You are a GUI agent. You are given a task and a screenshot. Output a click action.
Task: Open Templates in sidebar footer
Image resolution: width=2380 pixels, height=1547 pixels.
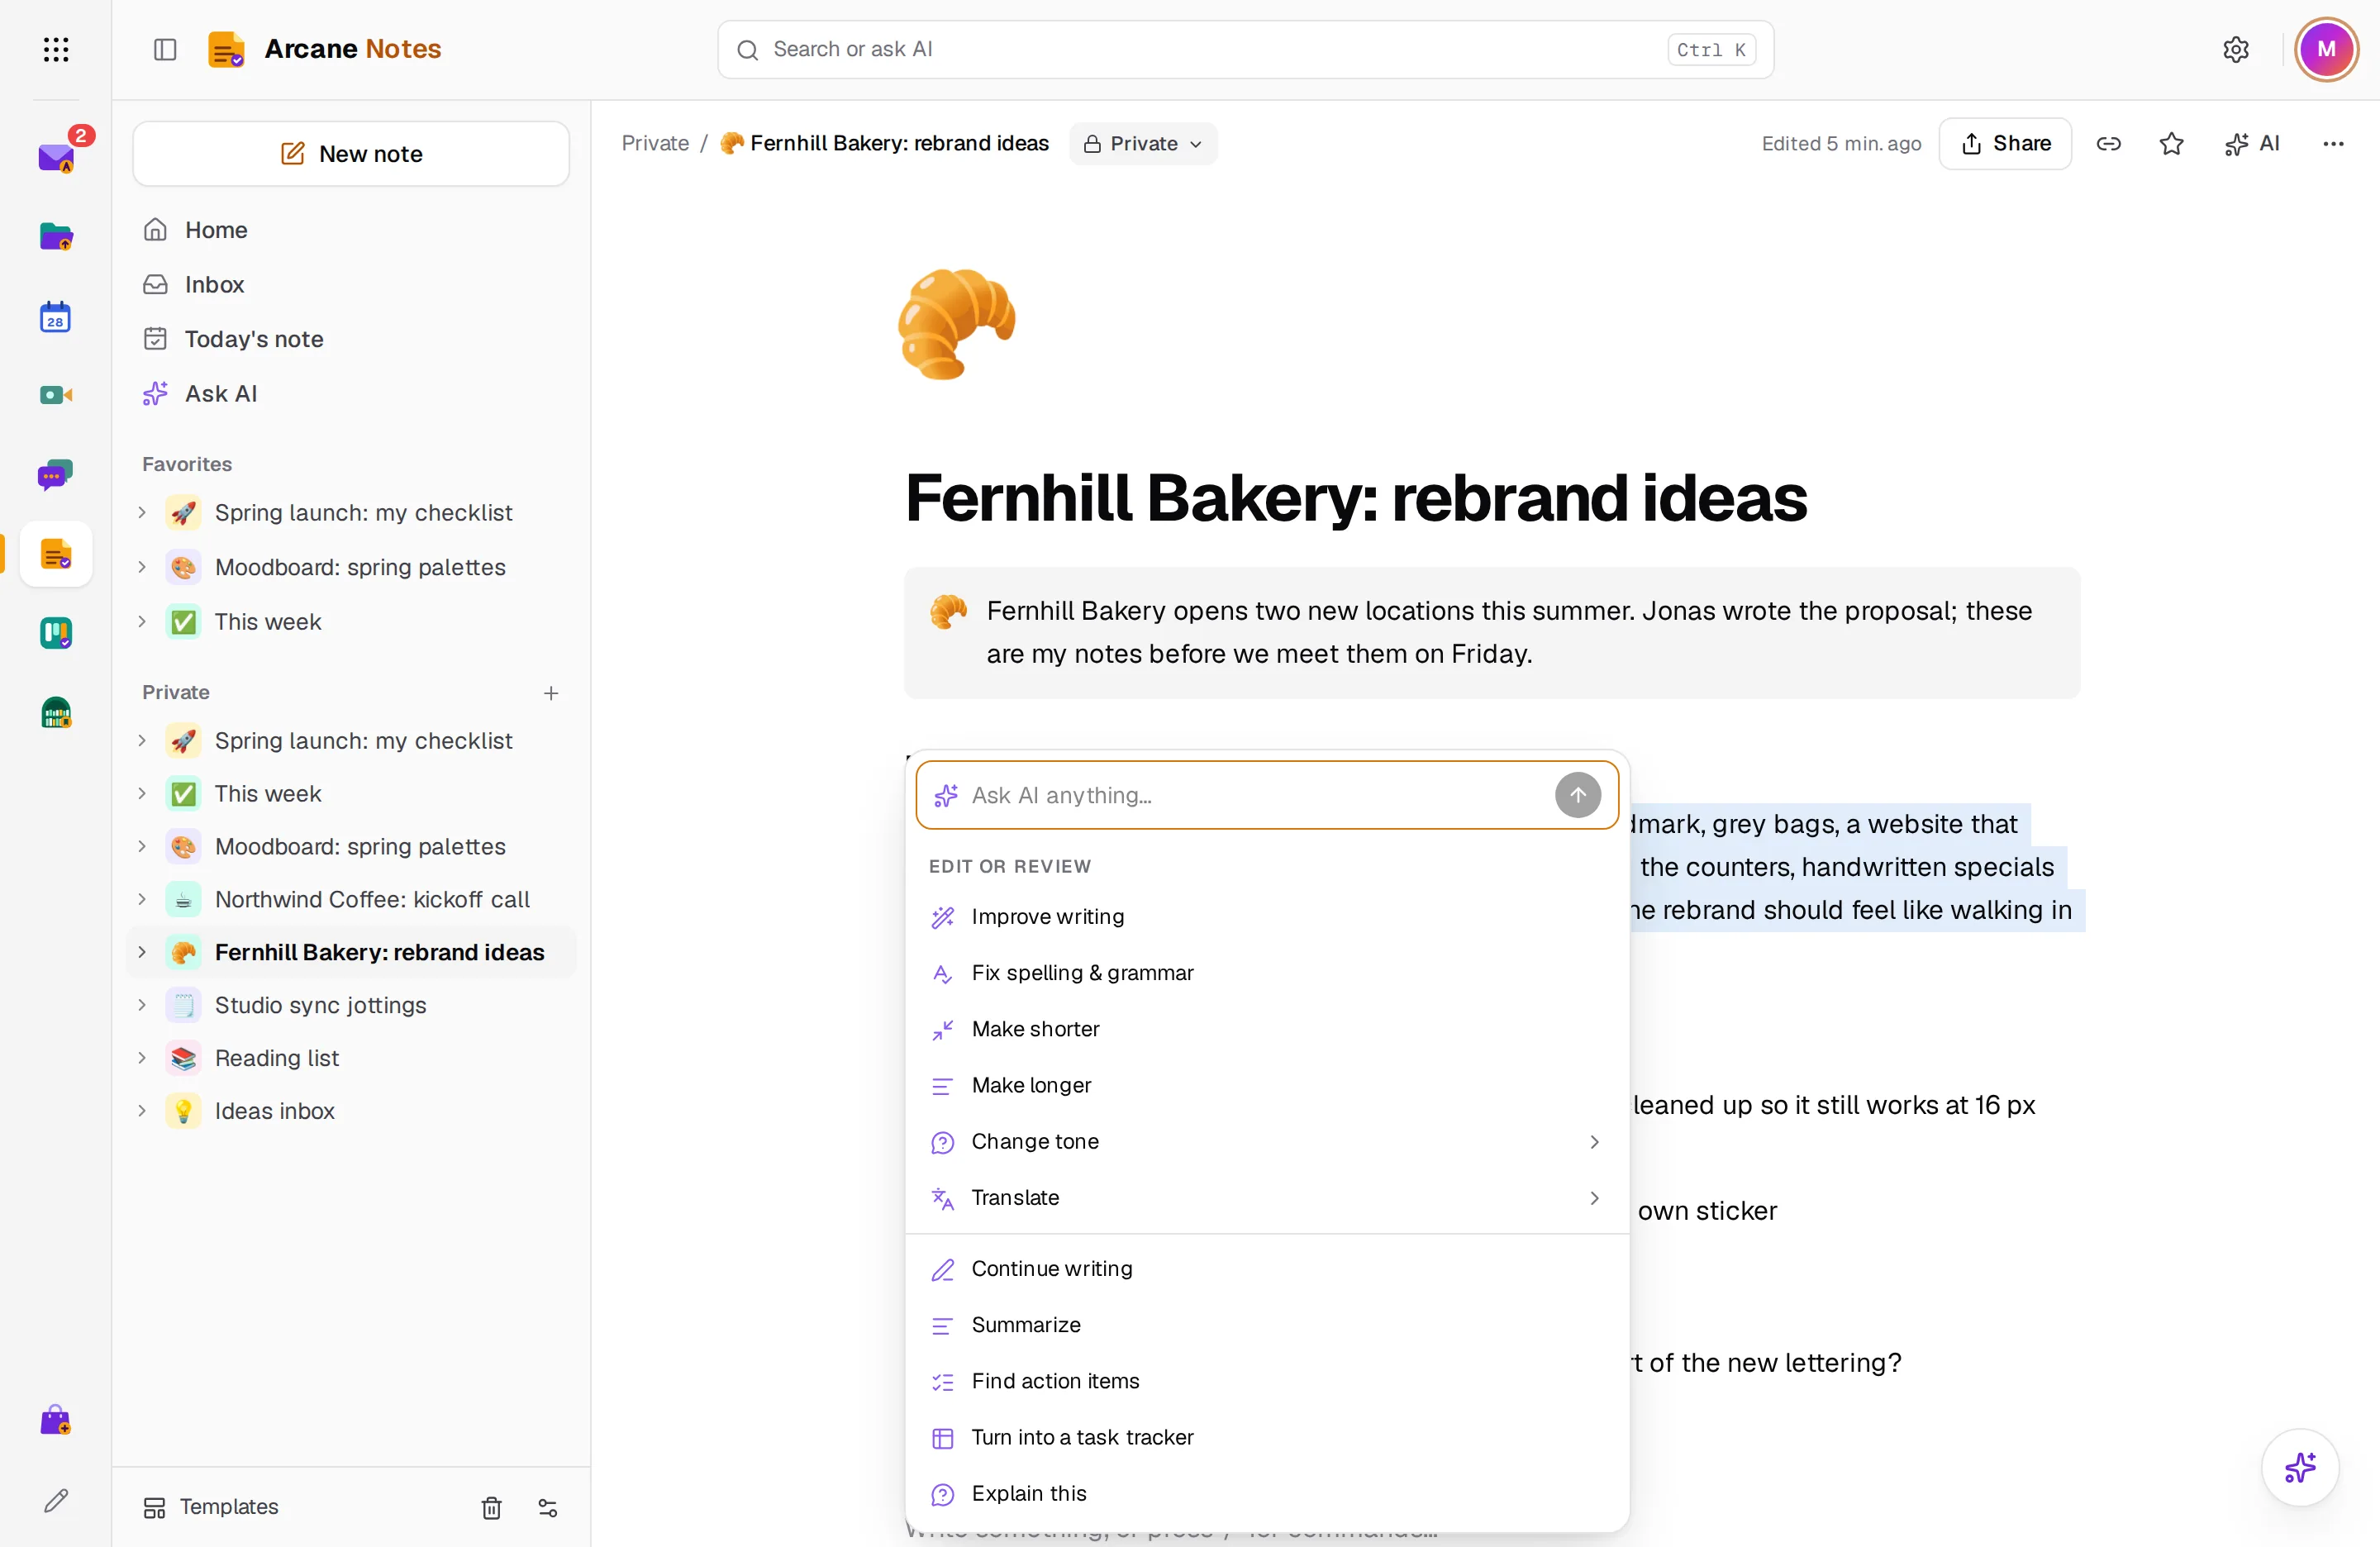click(211, 1507)
